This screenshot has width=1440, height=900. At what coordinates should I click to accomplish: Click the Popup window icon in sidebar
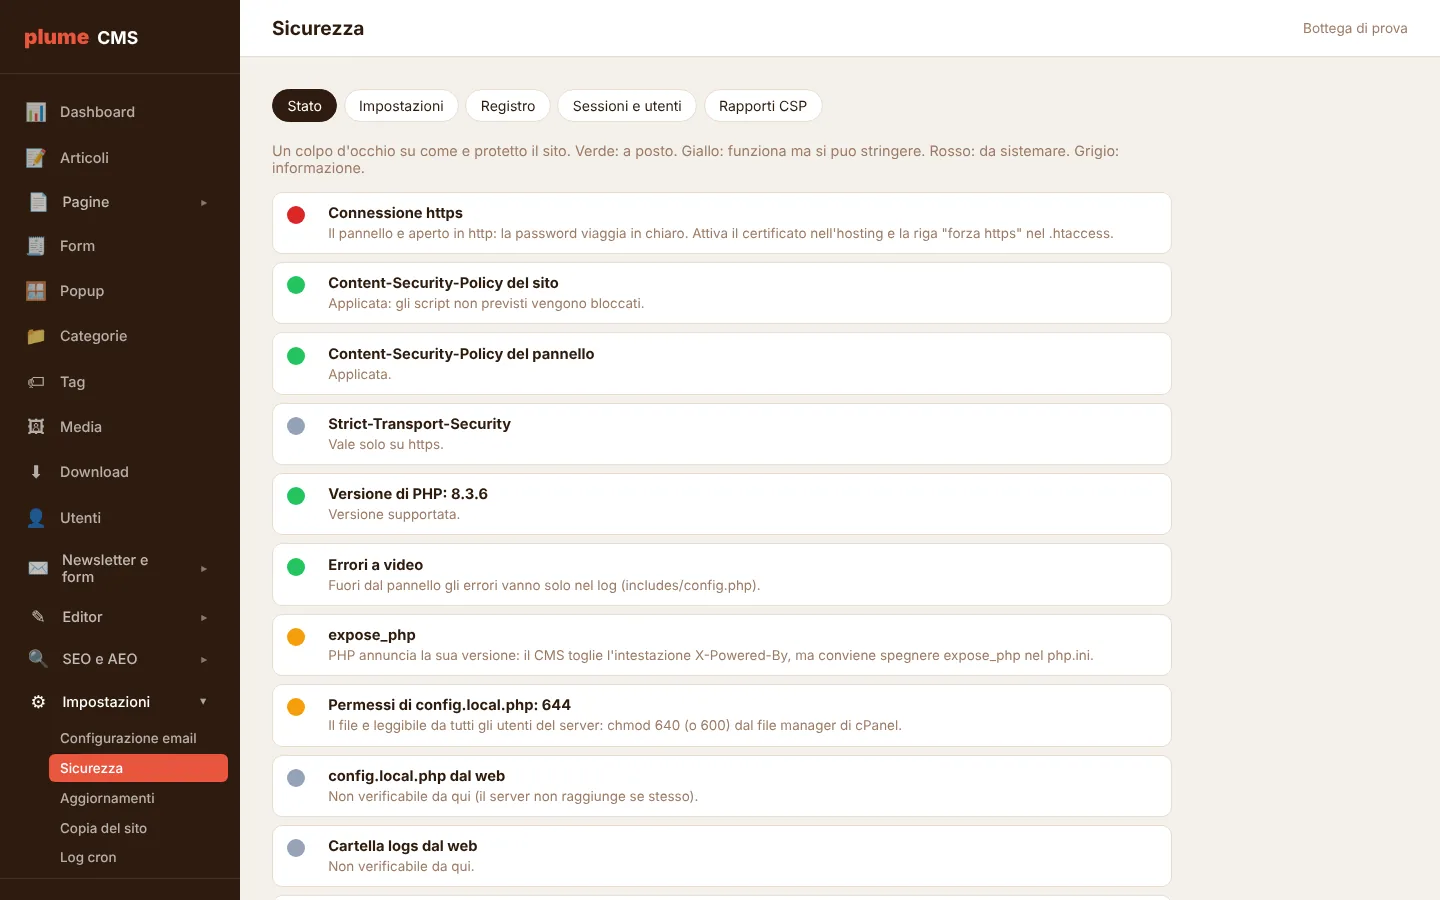tap(36, 291)
